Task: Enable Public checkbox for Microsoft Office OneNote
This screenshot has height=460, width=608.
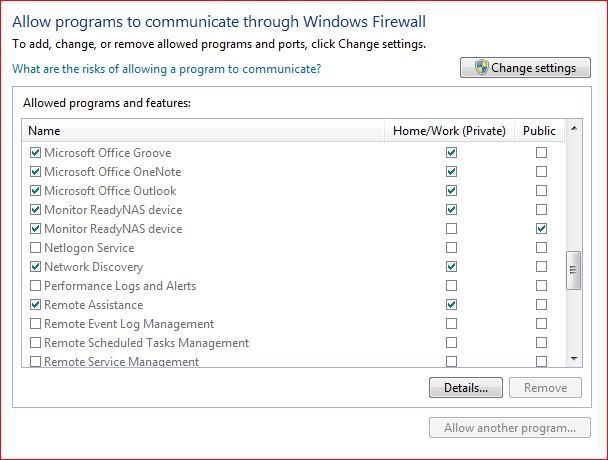Action: (x=541, y=171)
